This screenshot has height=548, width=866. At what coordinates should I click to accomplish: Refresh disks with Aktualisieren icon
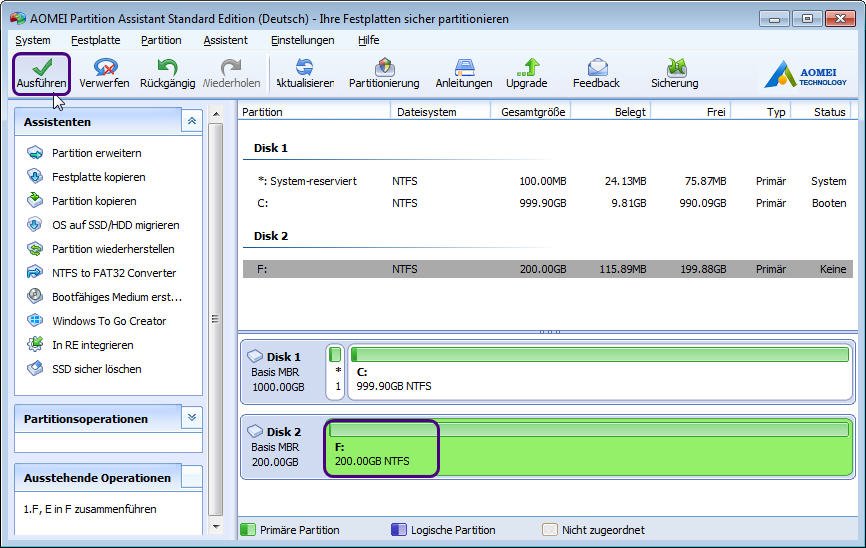304,67
